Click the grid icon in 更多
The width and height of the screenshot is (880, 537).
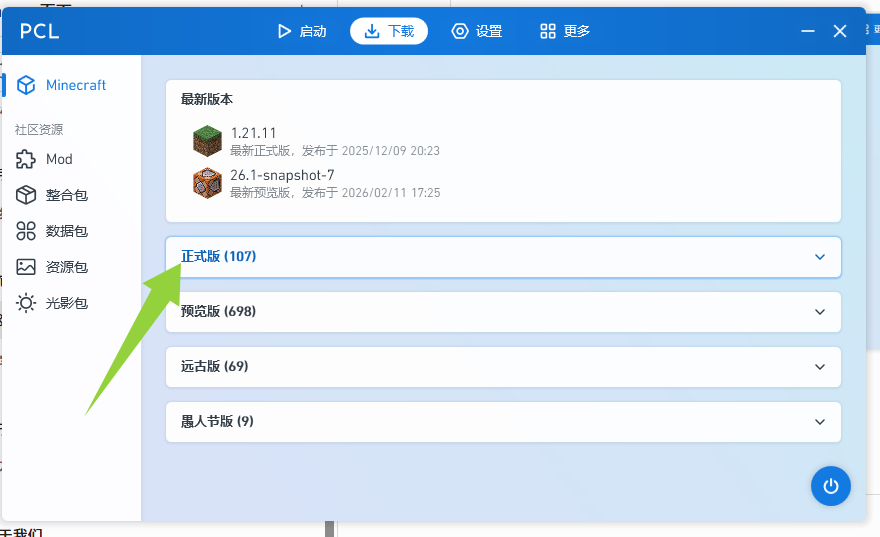point(548,31)
